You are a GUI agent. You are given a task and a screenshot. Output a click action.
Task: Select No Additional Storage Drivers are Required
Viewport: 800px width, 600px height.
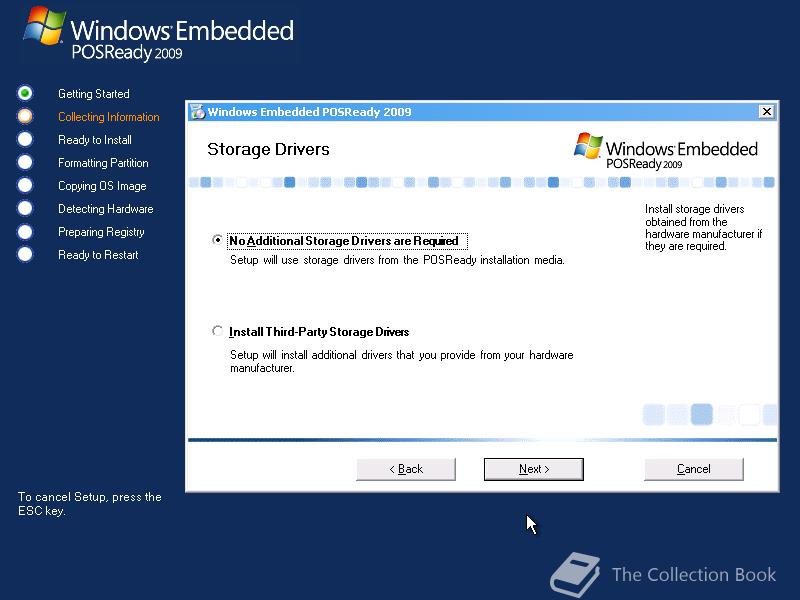(217, 239)
